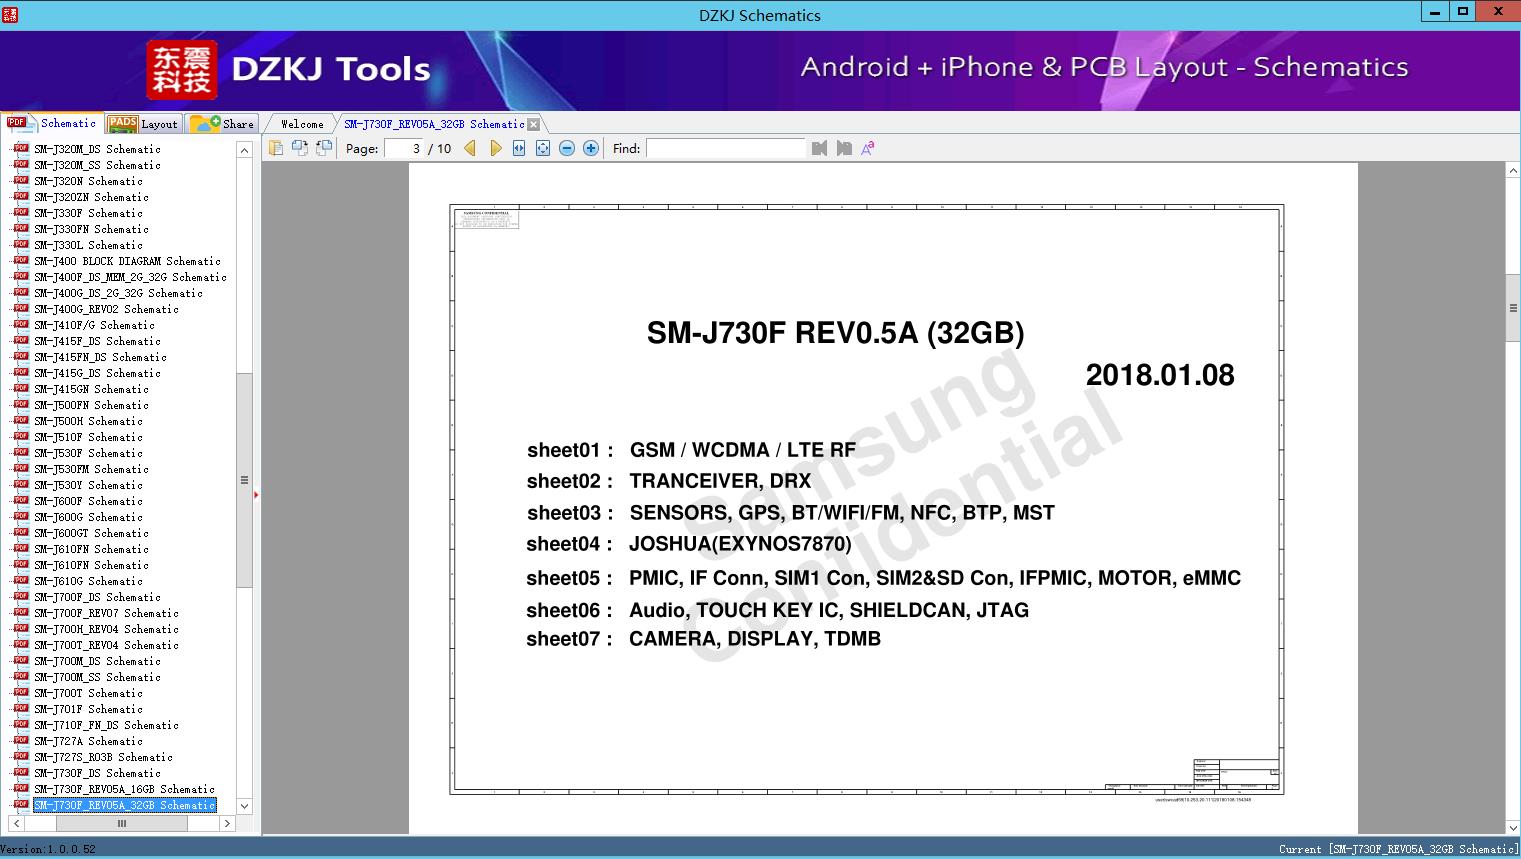The height and width of the screenshot is (859, 1521).
Task: Click PDF icon beside SM-J320ZN Schematic
Action: click(21, 196)
